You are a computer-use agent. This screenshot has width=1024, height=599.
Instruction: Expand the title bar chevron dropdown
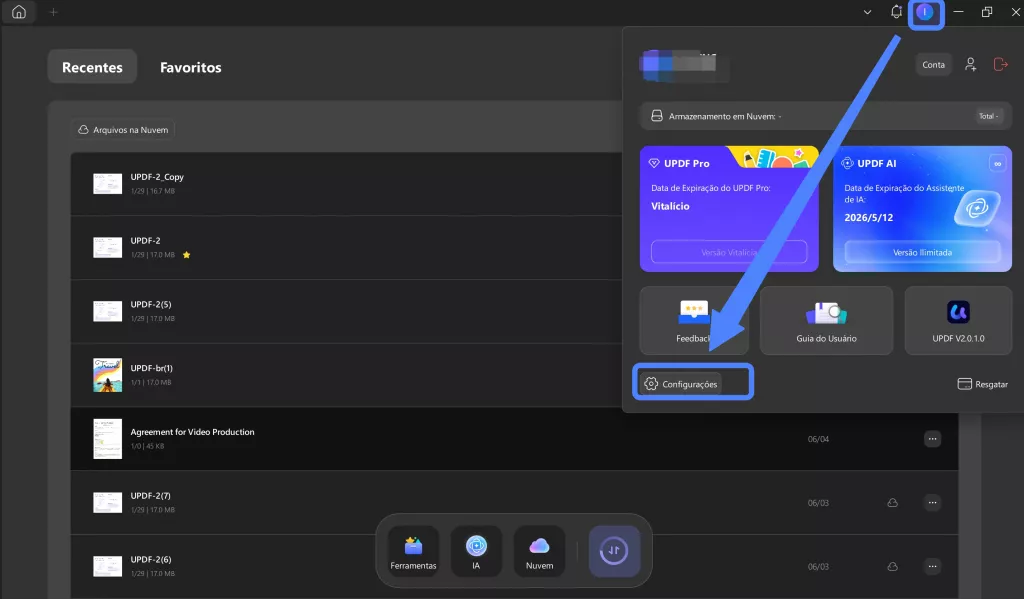tap(867, 12)
